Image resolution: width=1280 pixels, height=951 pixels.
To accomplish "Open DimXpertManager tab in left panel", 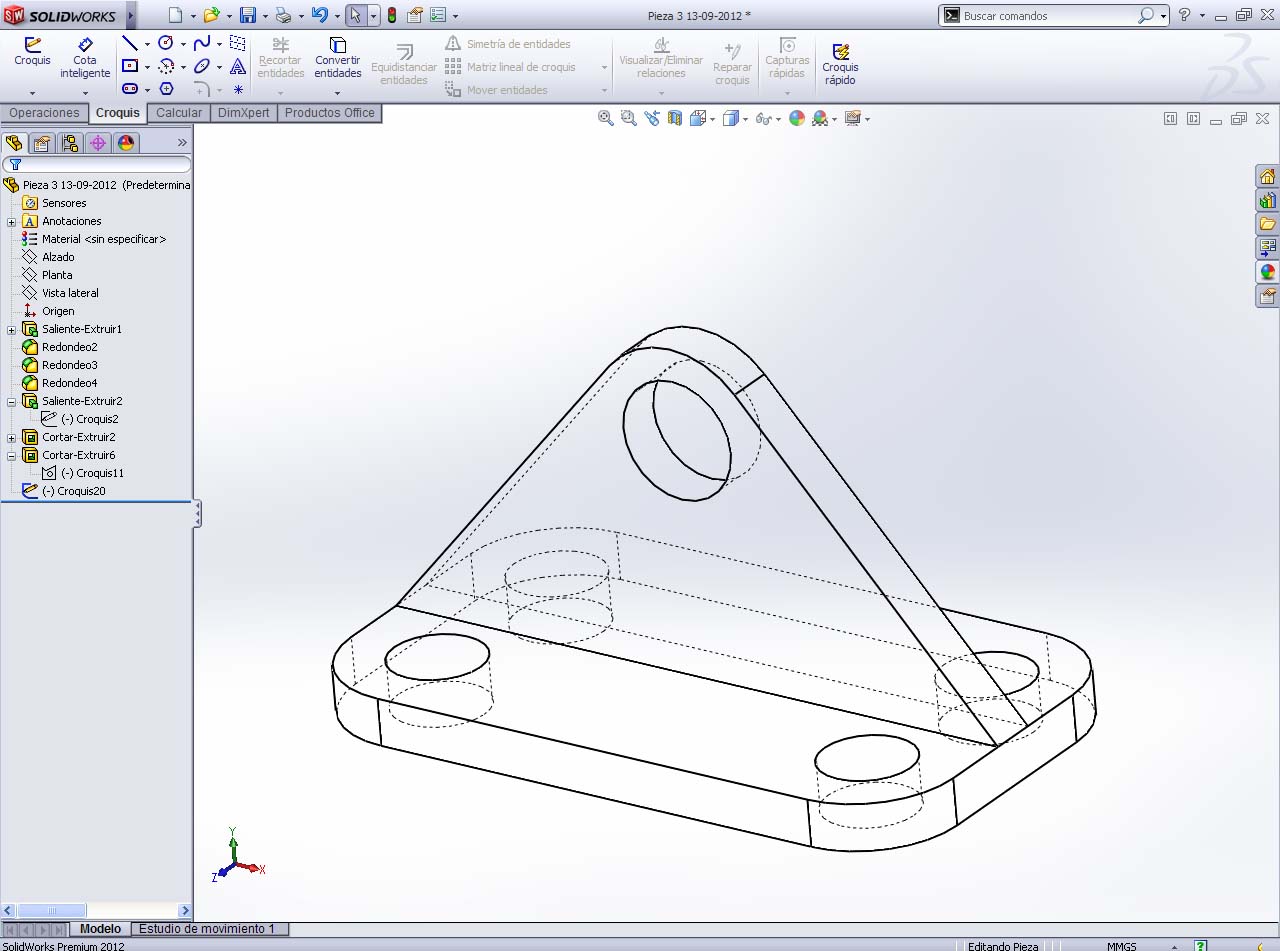I will point(98,143).
